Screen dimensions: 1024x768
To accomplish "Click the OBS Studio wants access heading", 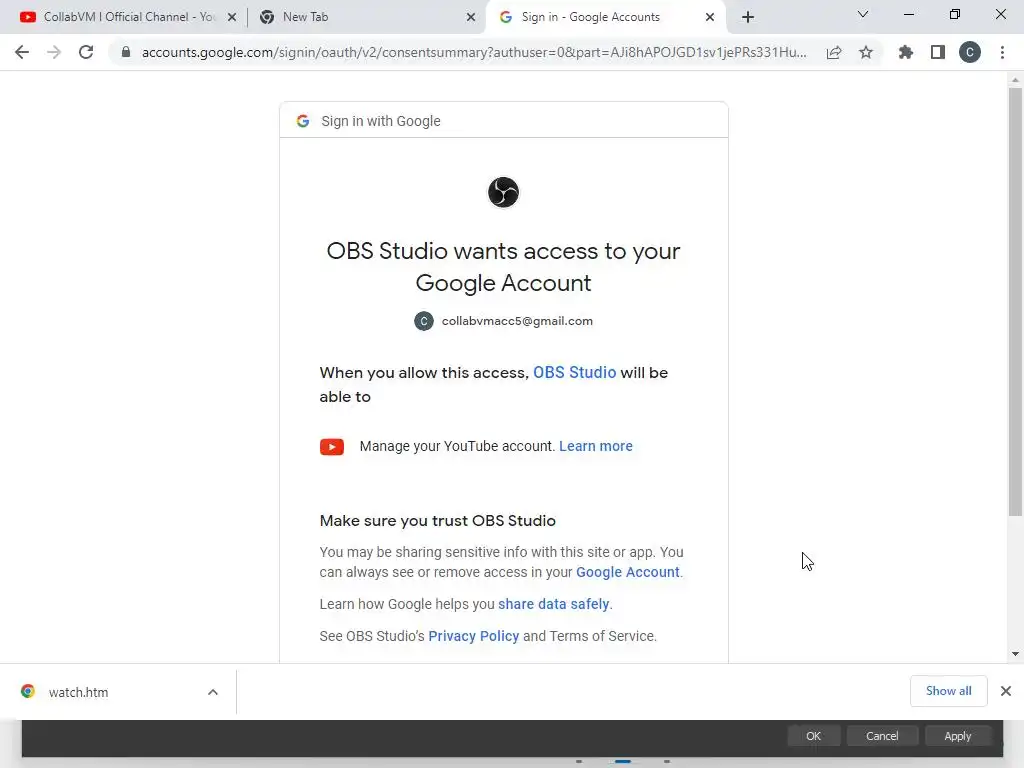I will [504, 266].
